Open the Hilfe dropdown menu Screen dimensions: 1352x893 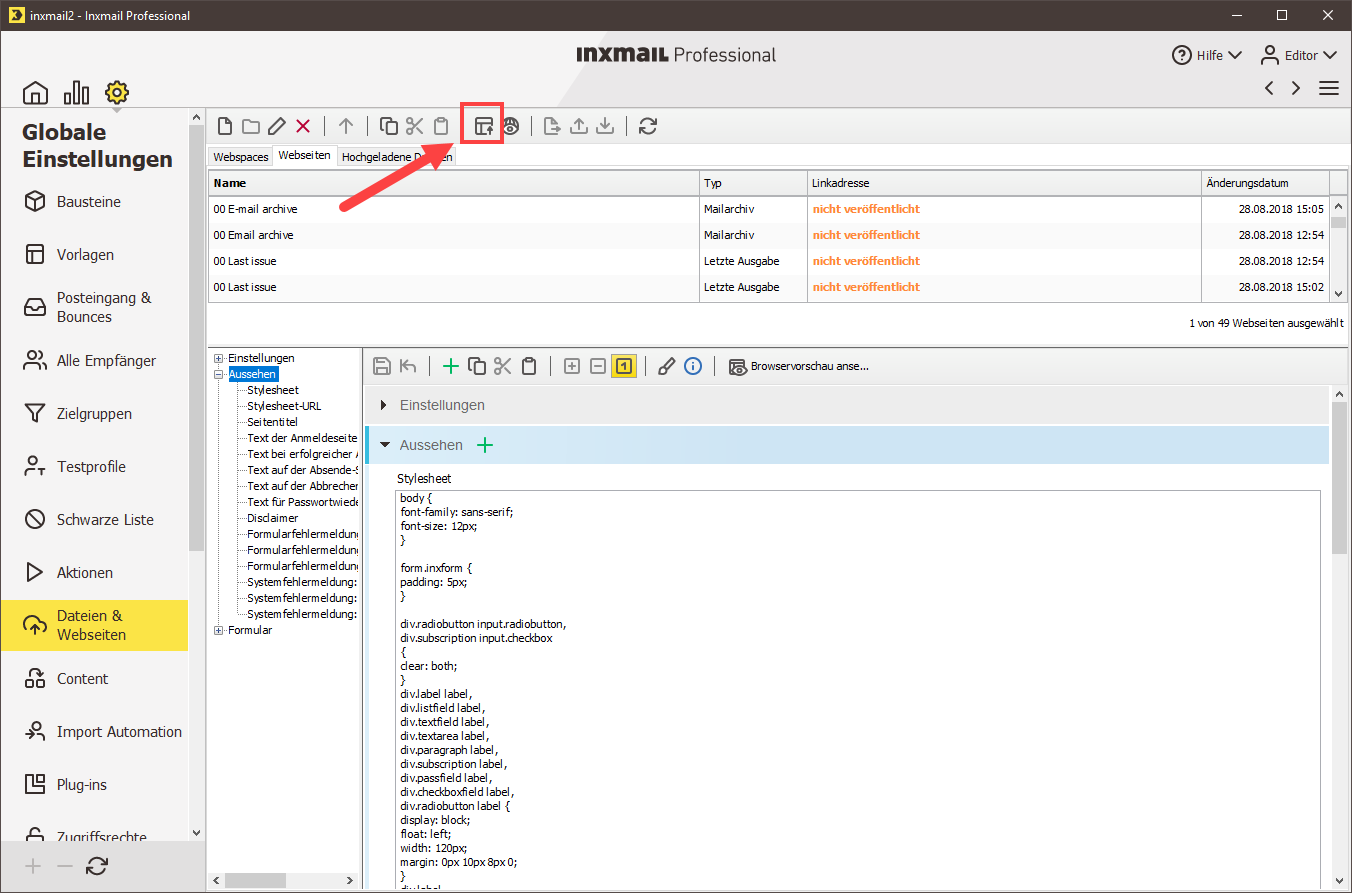(1207, 55)
